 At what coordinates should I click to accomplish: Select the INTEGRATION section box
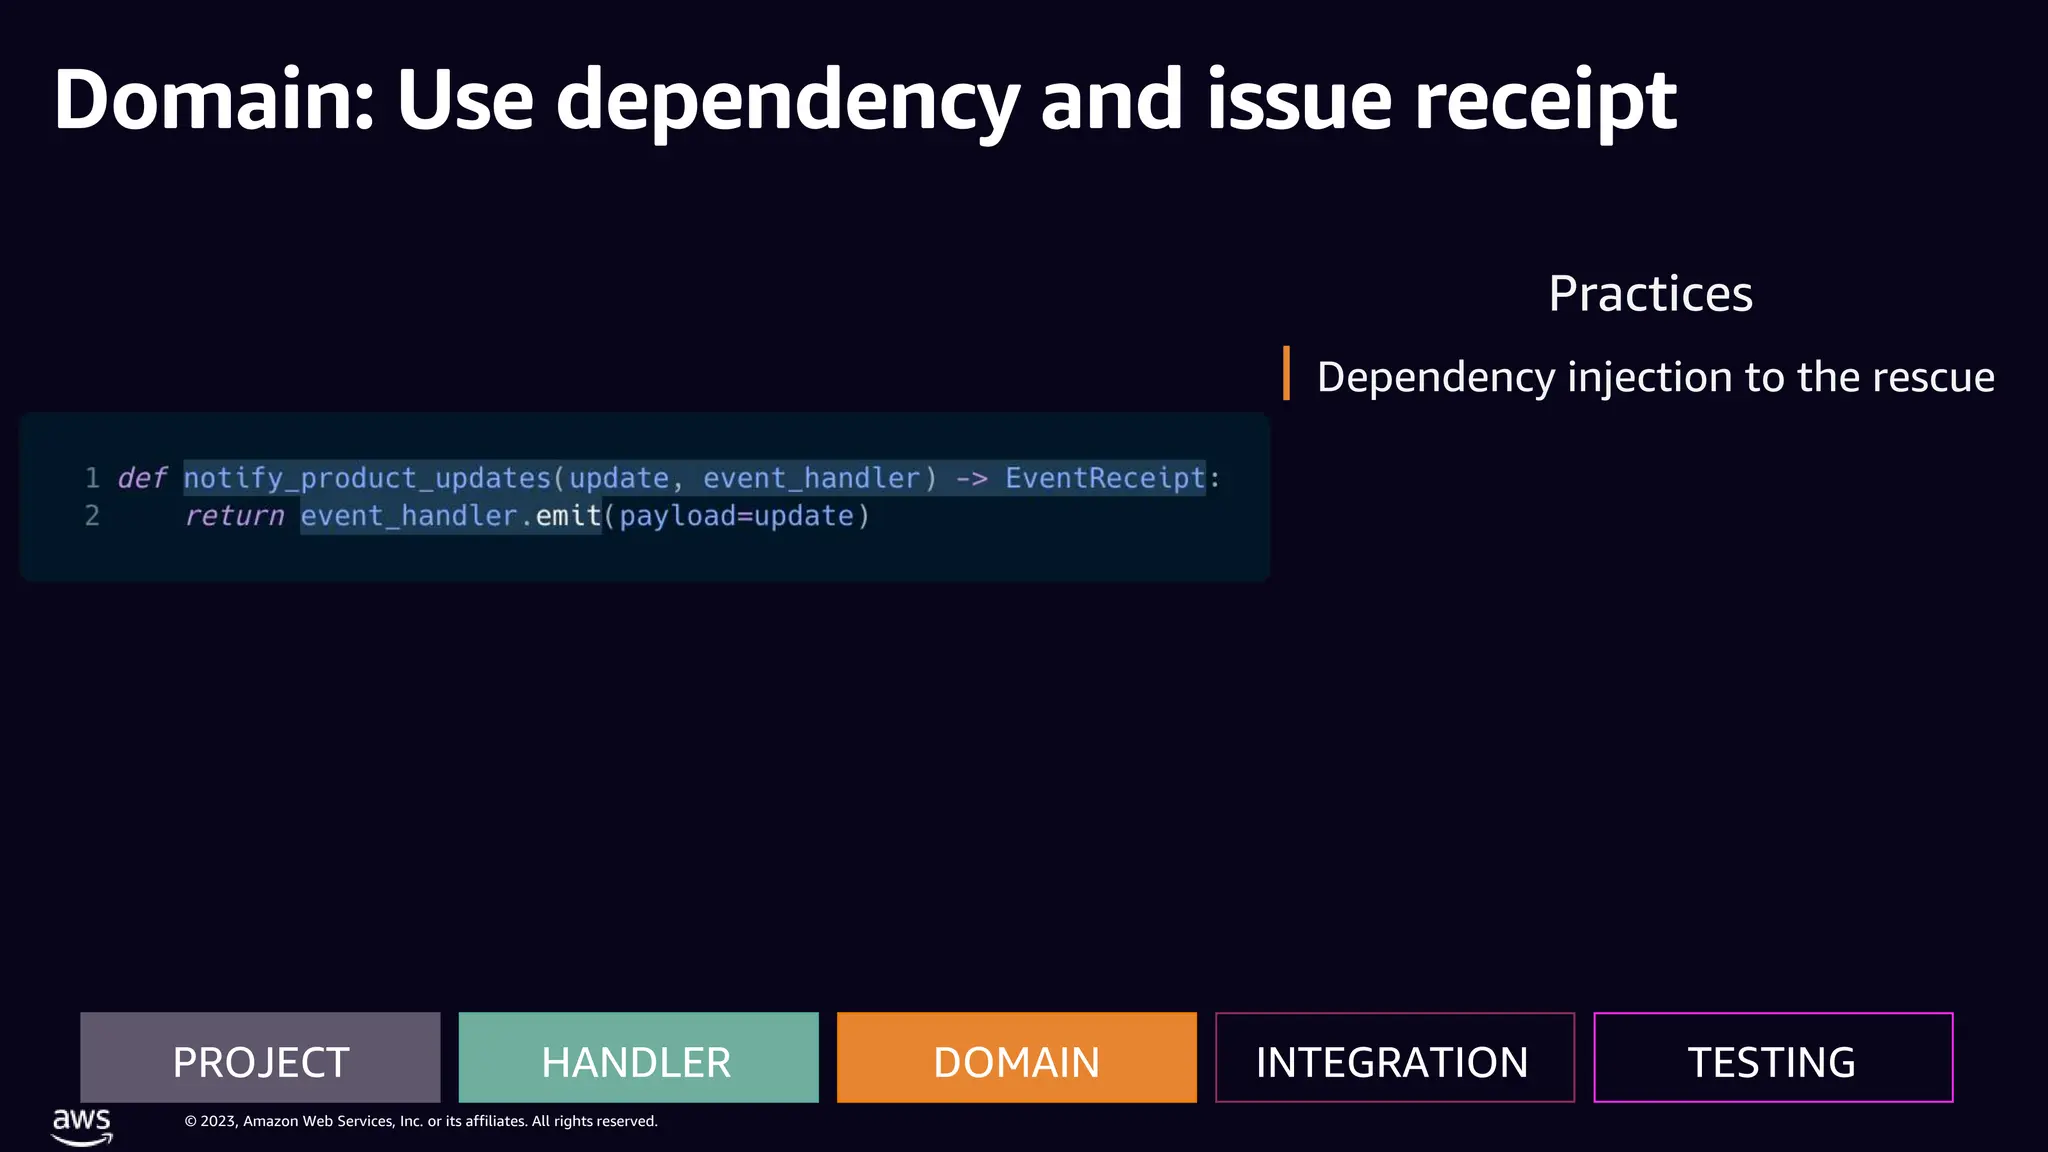(x=1395, y=1057)
